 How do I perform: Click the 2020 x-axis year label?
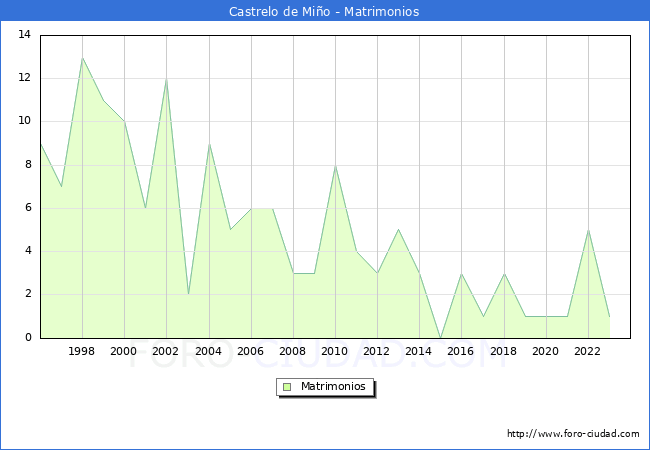coord(545,351)
